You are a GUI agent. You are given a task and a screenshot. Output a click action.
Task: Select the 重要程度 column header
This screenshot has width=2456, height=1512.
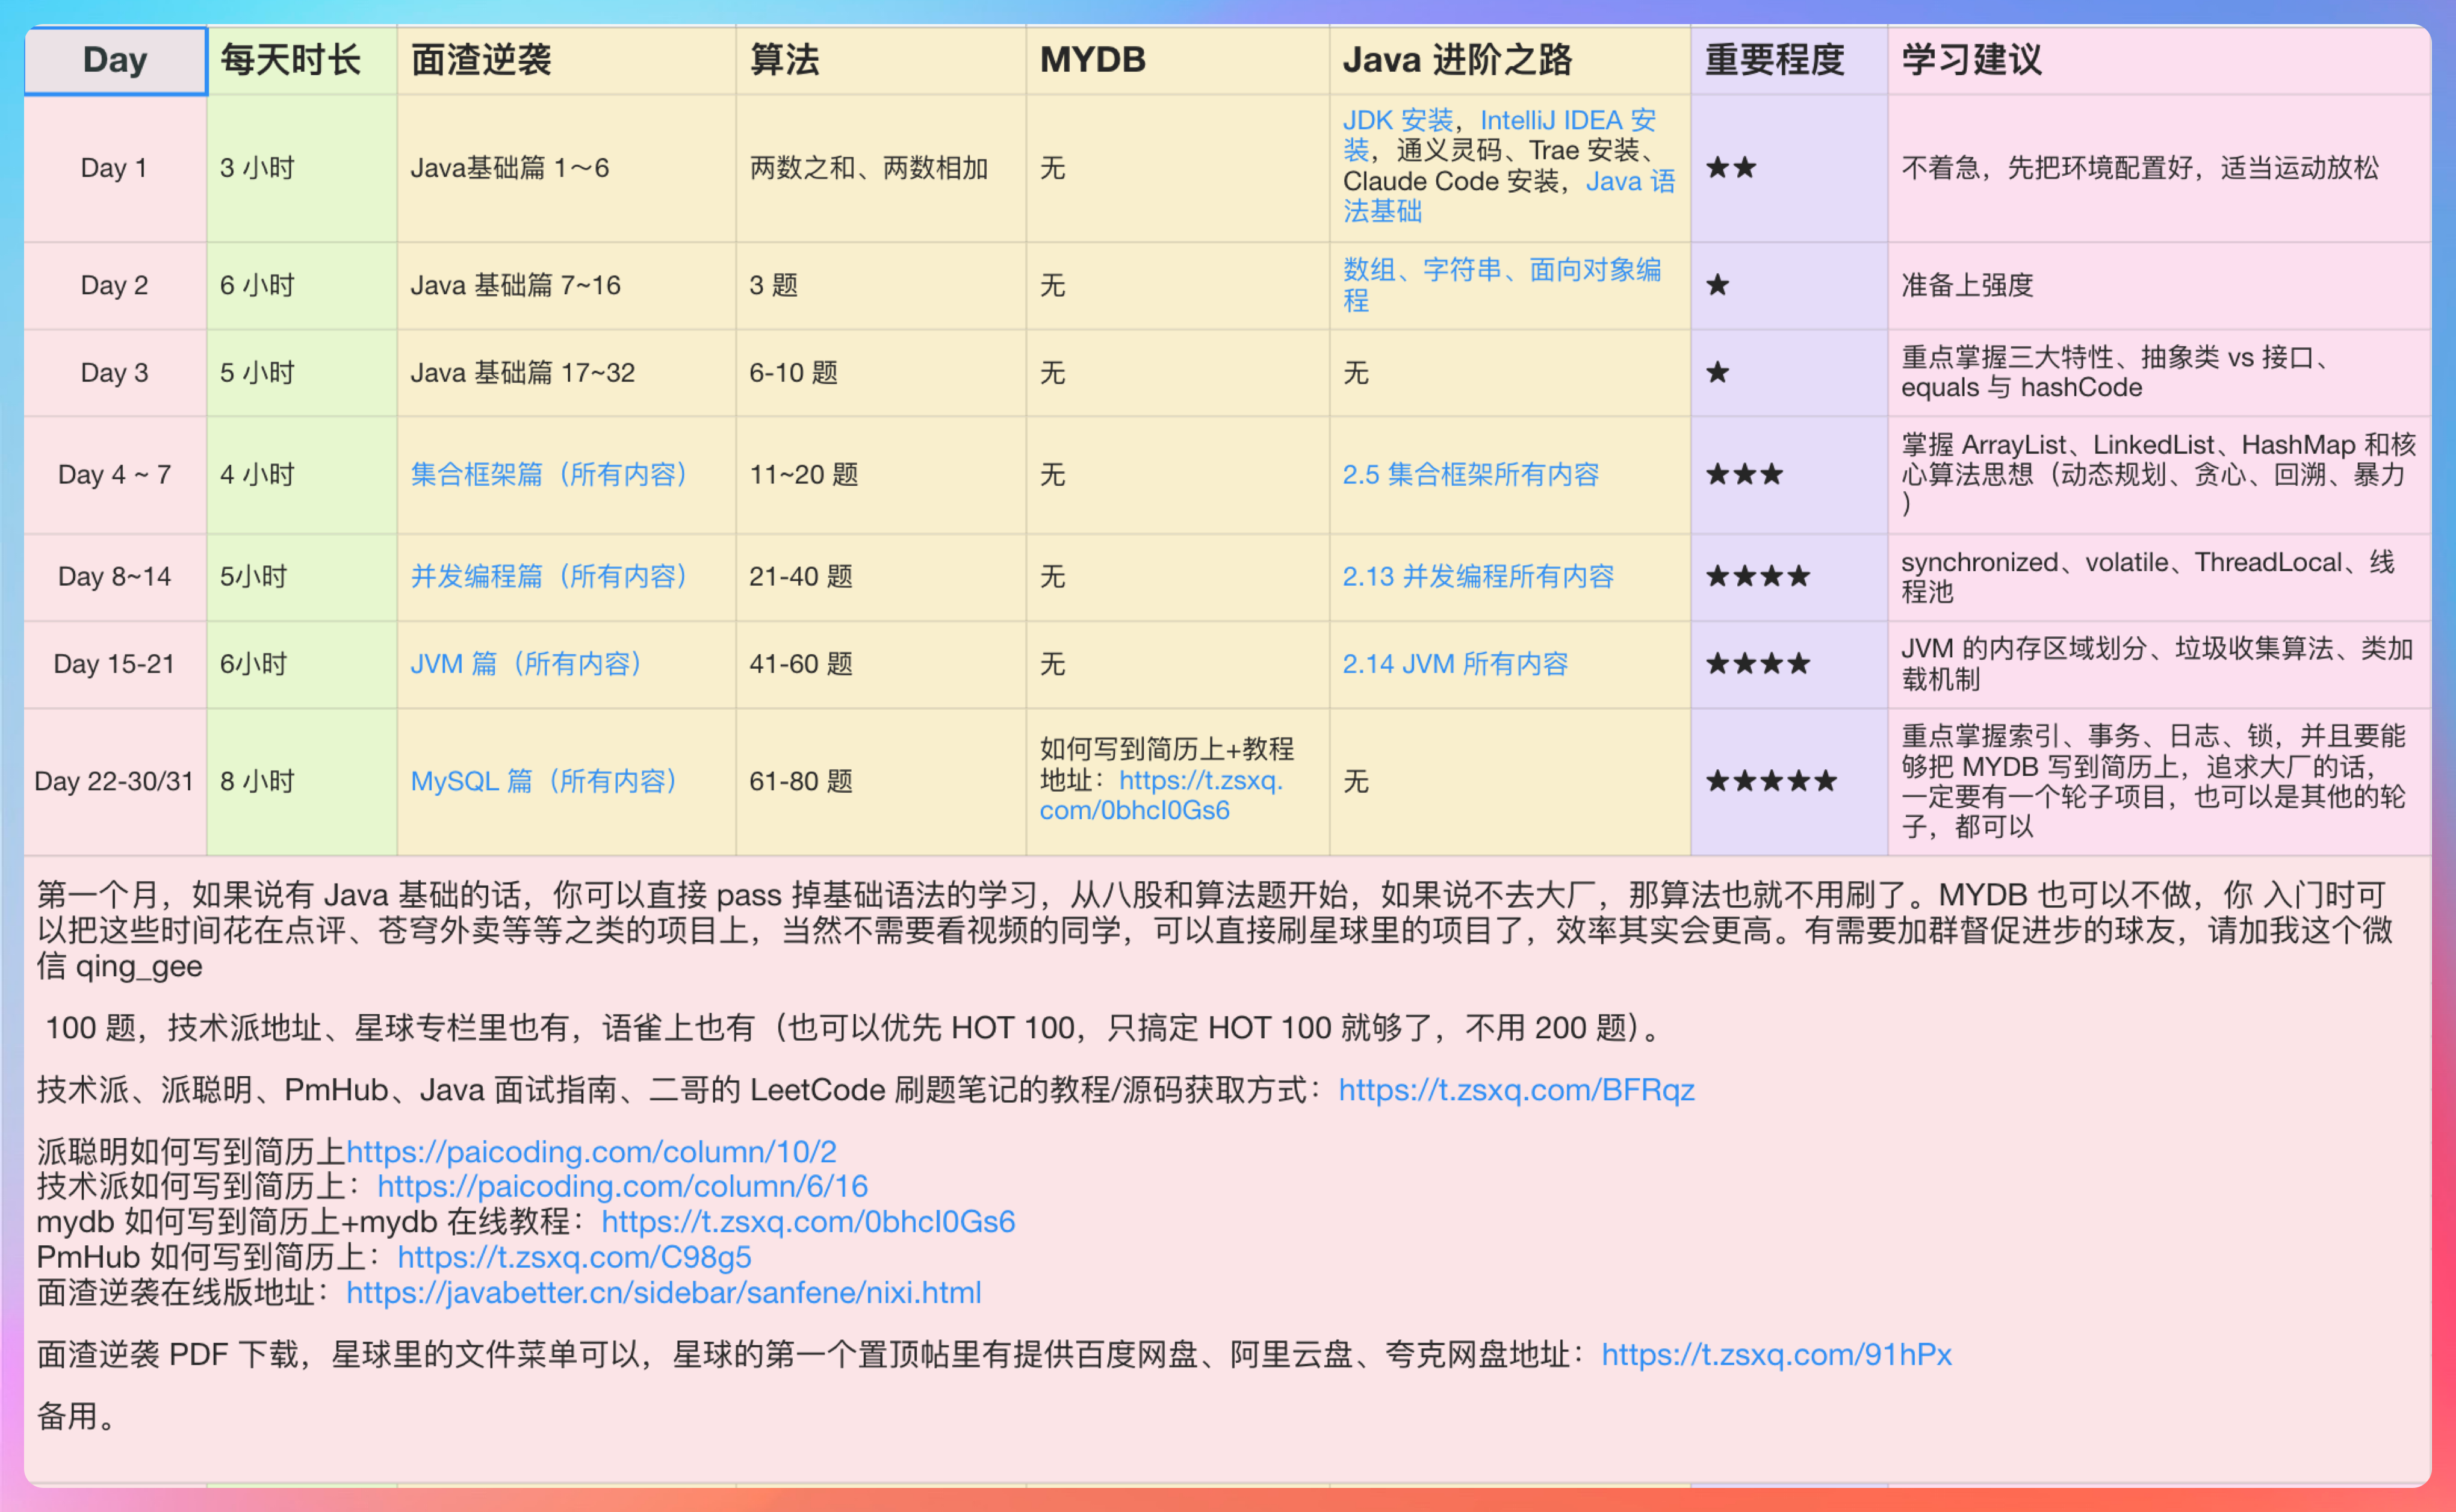coord(1774,60)
